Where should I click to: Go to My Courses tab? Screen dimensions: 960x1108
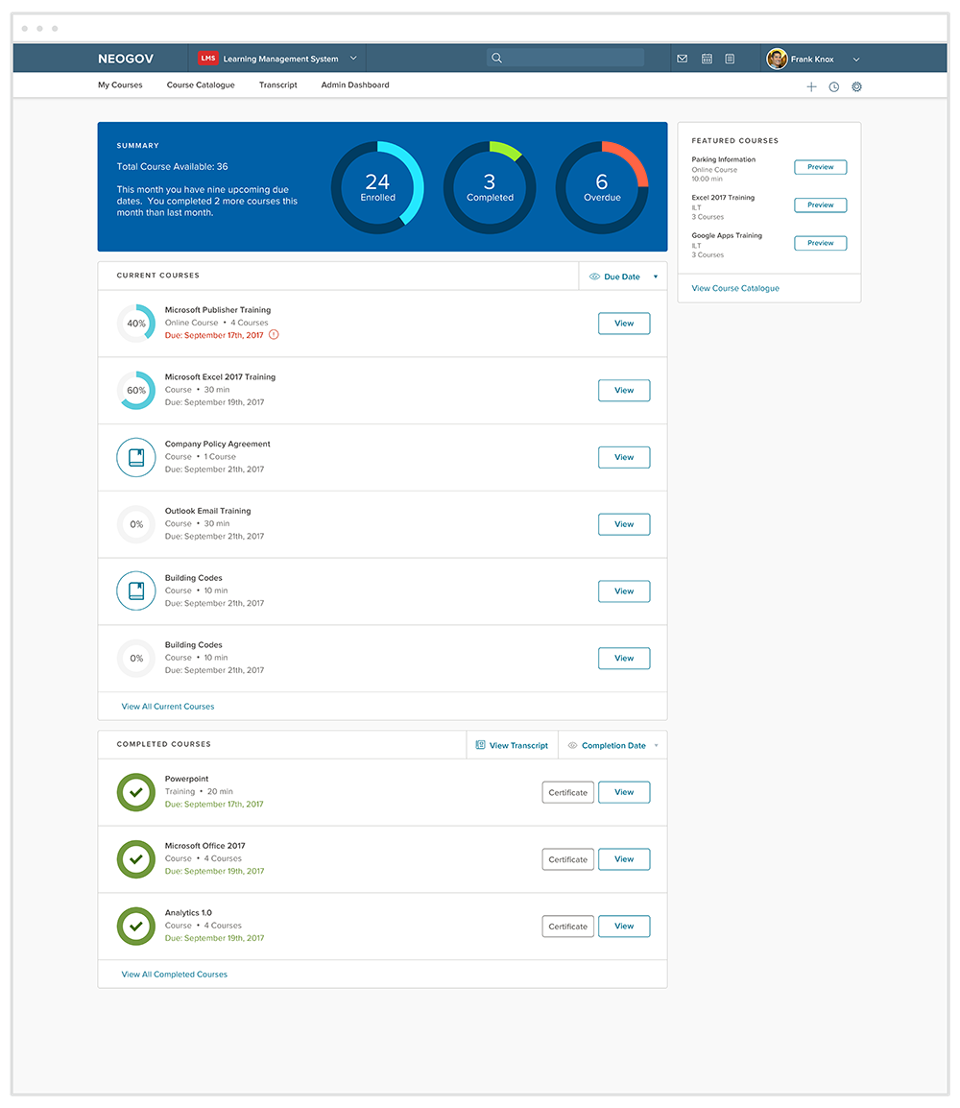click(120, 85)
